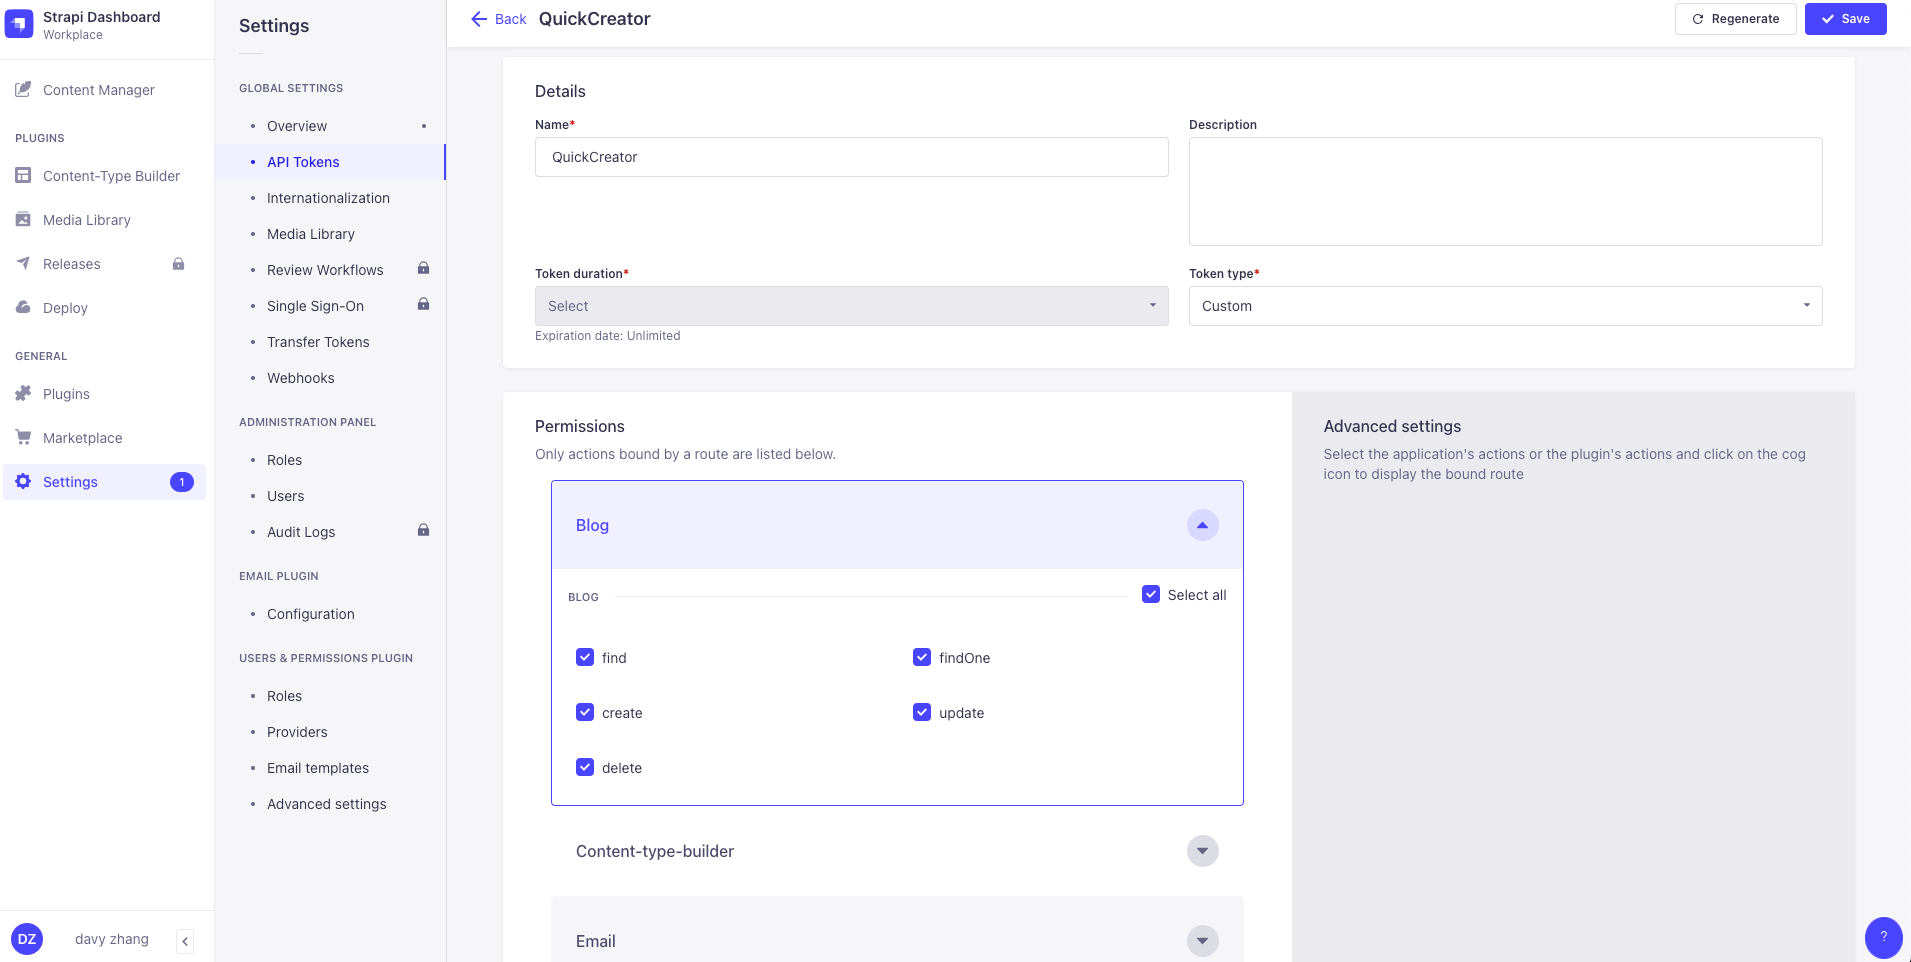This screenshot has height=962, width=1911.
Task: Open Review Workflows settings
Action: tap(325, 270)
